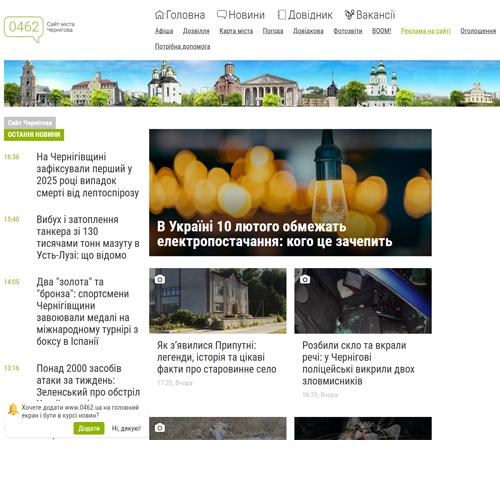Open the Довідник menu item

coord(310,15)
